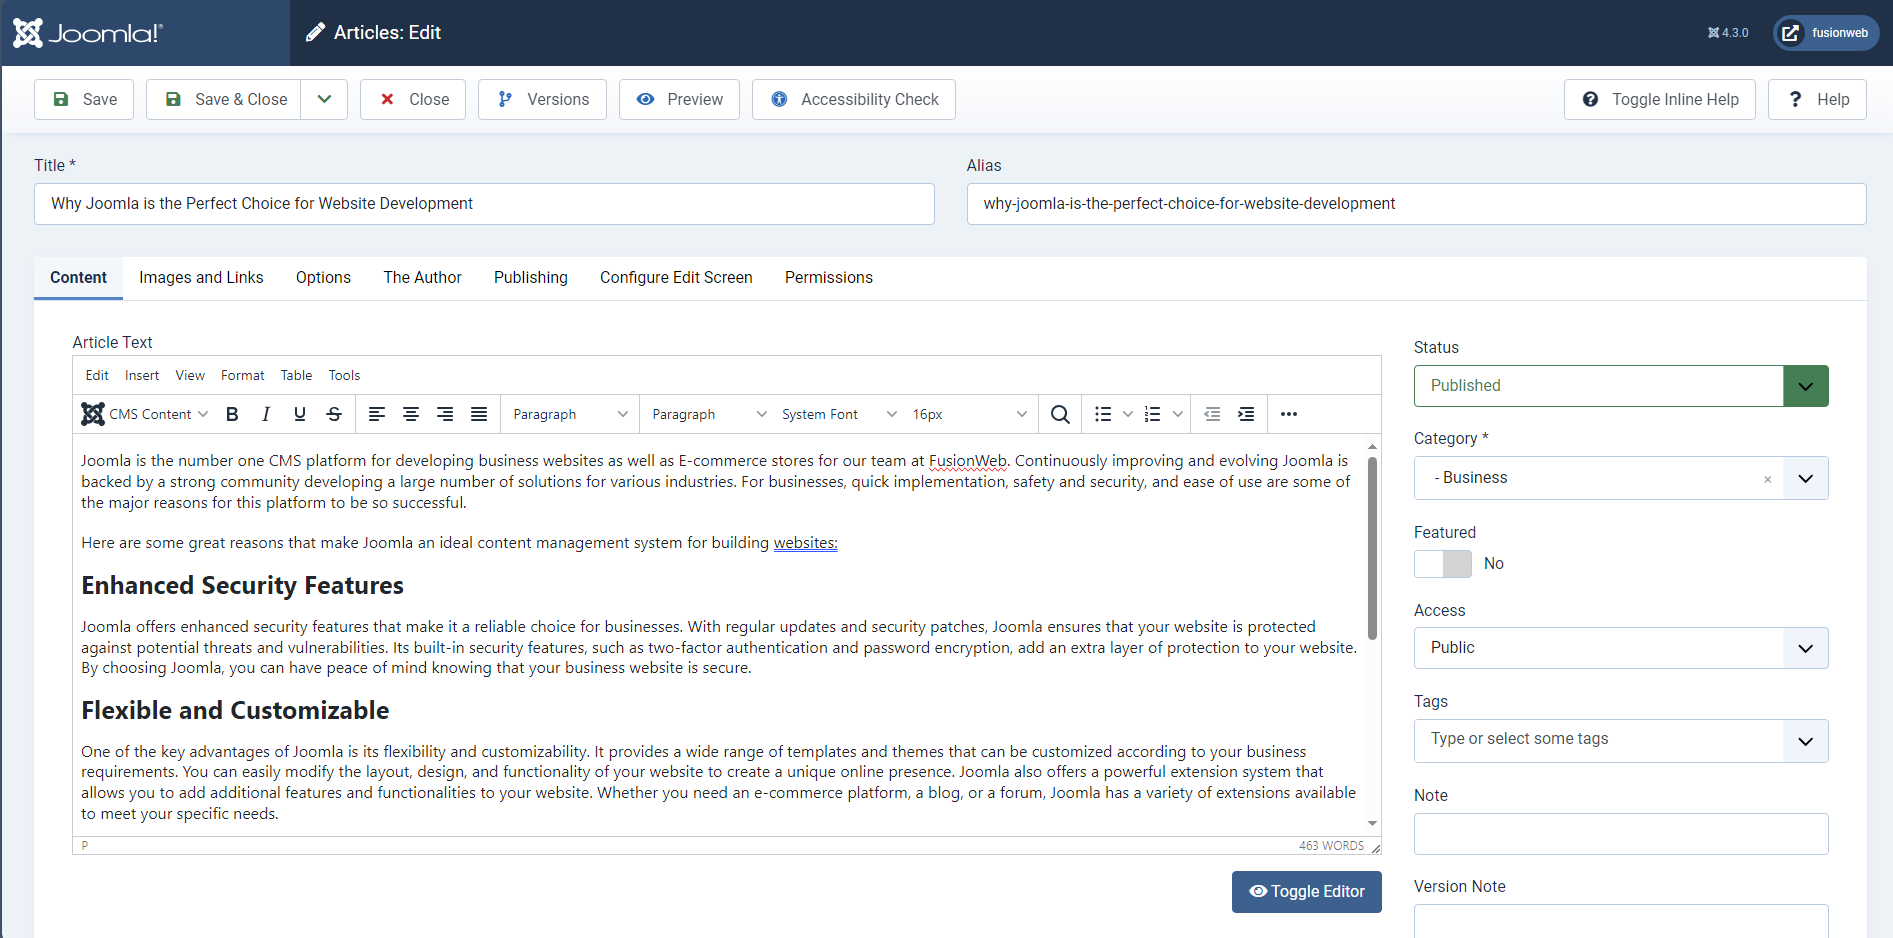Run the Accessibility Check
Screen dimensions: 1893x938
(x=853, y=100)
